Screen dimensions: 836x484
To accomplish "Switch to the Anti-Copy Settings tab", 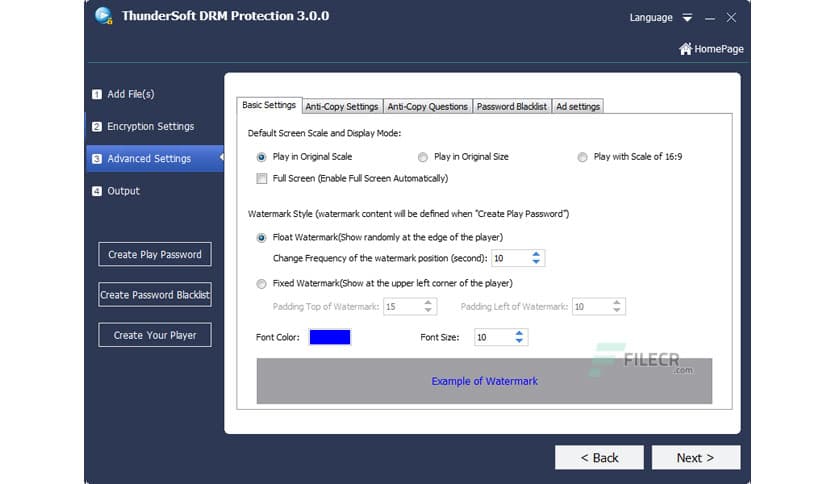I will click(342, 107).
